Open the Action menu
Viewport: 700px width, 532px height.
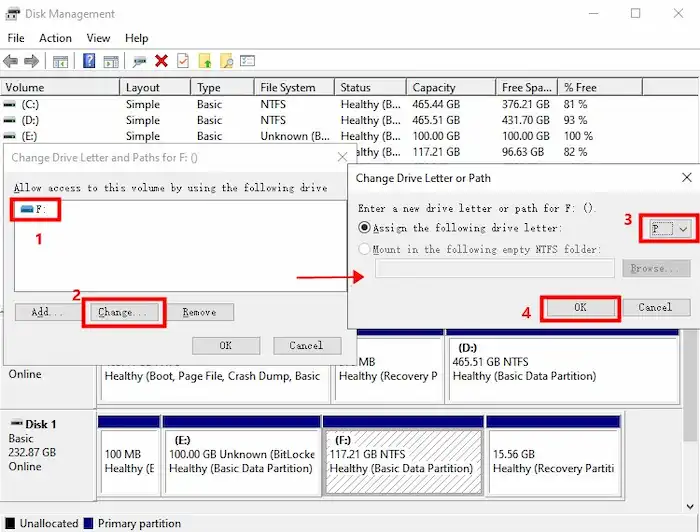pyautogui.click(x=55, y=38)
